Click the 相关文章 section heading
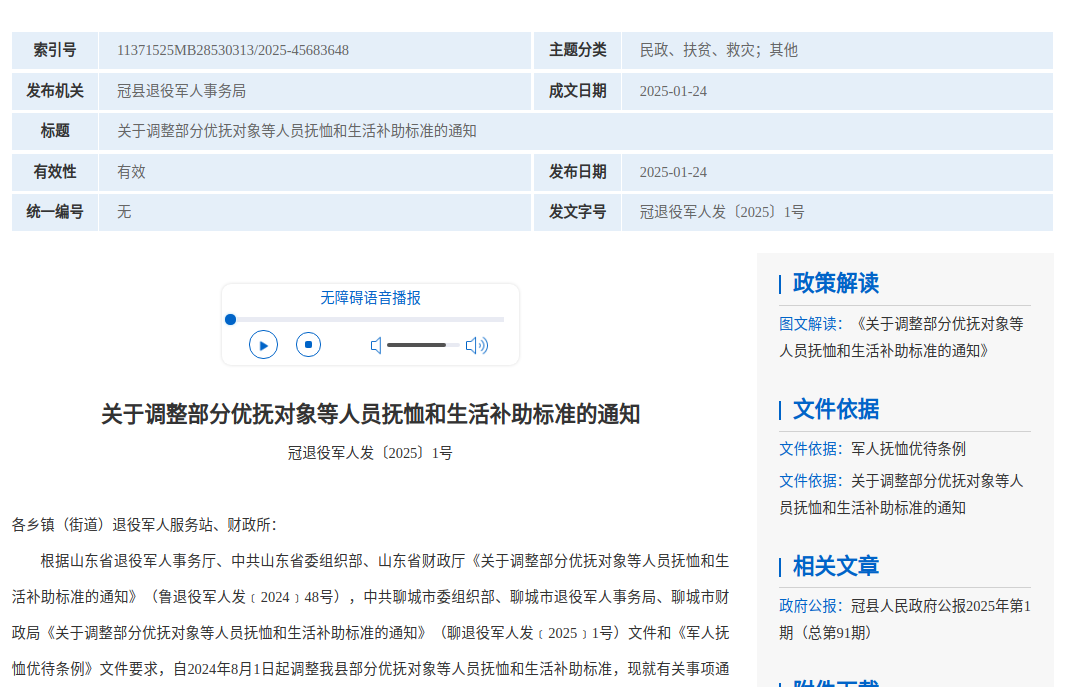Screen dimensions: 1069x687 point(836,566)
